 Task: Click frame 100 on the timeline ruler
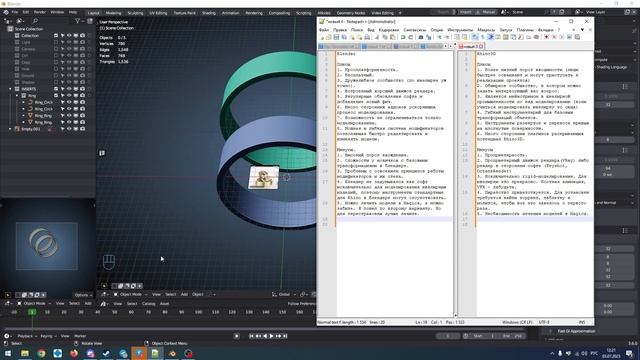[x=198, y=312]
